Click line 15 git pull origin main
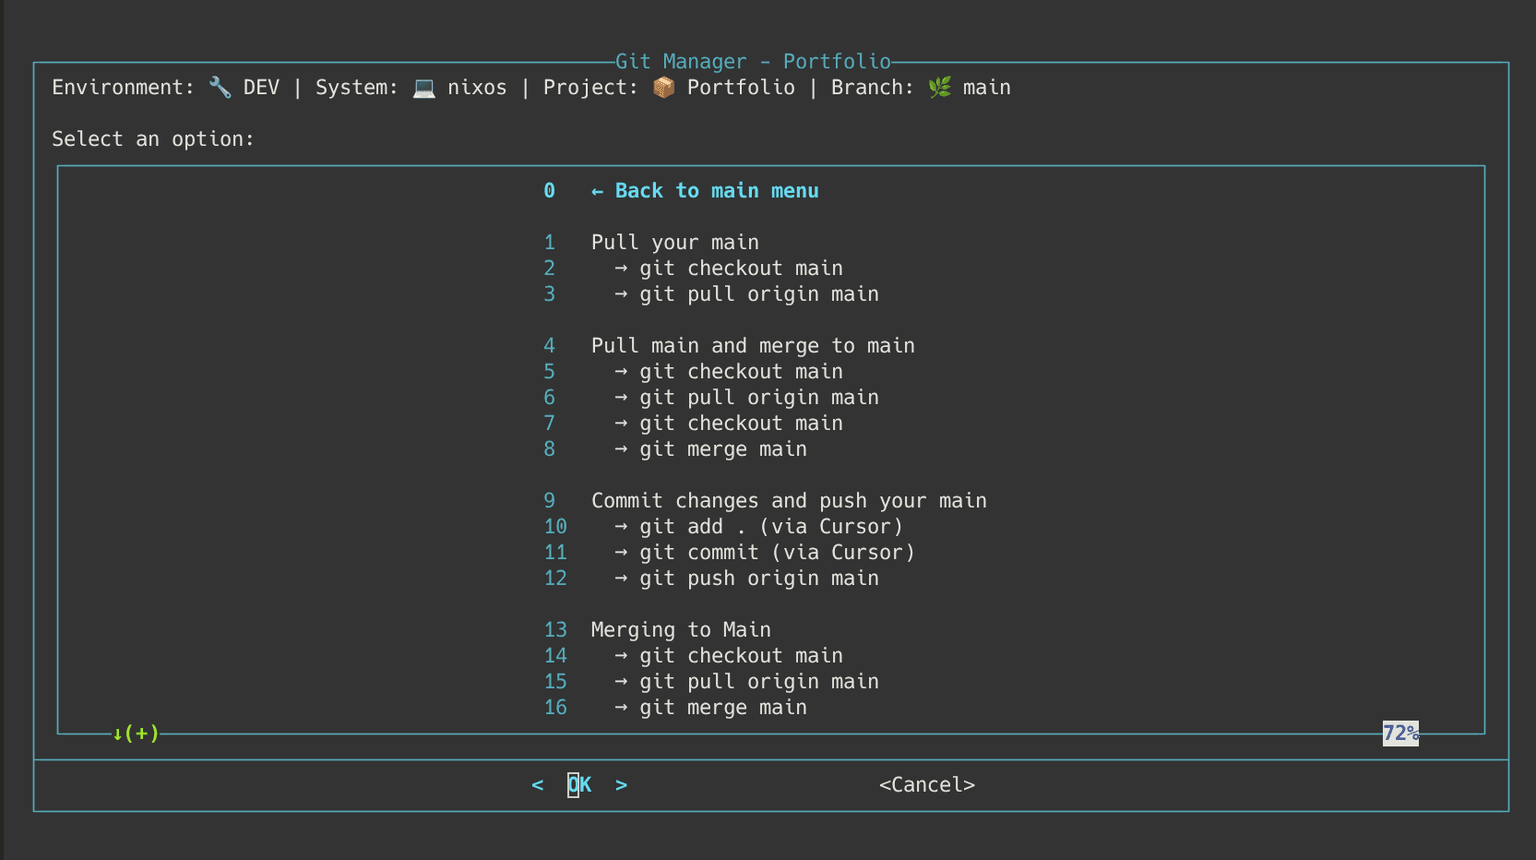The image size is (1536, 860). pos(758,682)
